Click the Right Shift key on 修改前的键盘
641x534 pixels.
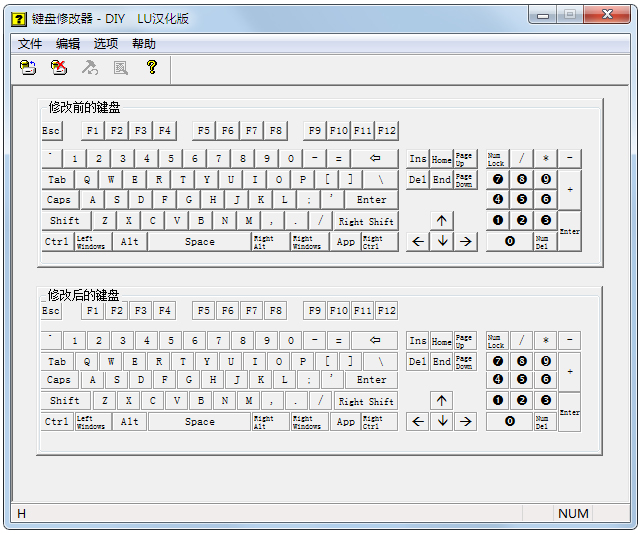pyautogui.click(x=366, y=221)
